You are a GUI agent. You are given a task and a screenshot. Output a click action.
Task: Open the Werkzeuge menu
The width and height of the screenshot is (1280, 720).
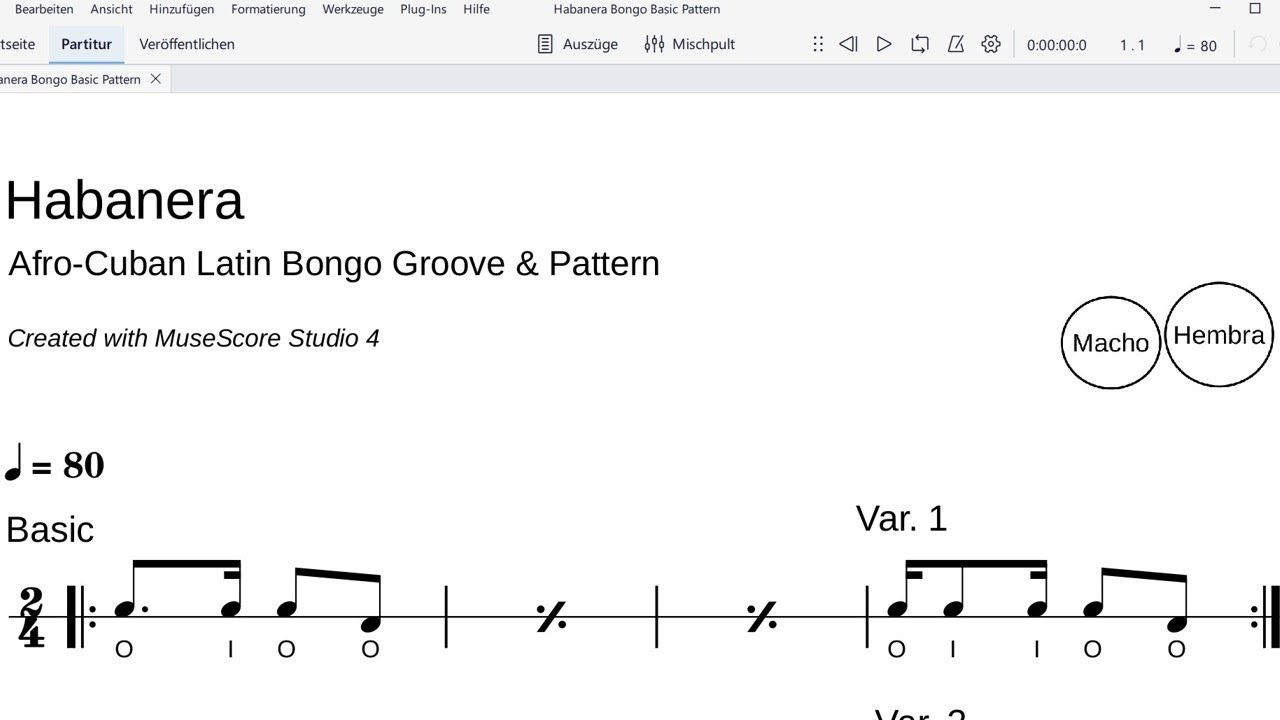(353, 9)
